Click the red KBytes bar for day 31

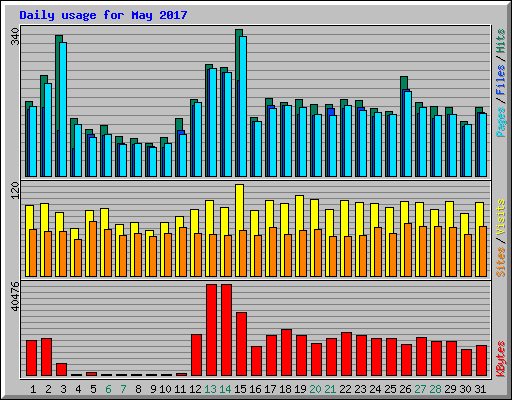point(481,361)
